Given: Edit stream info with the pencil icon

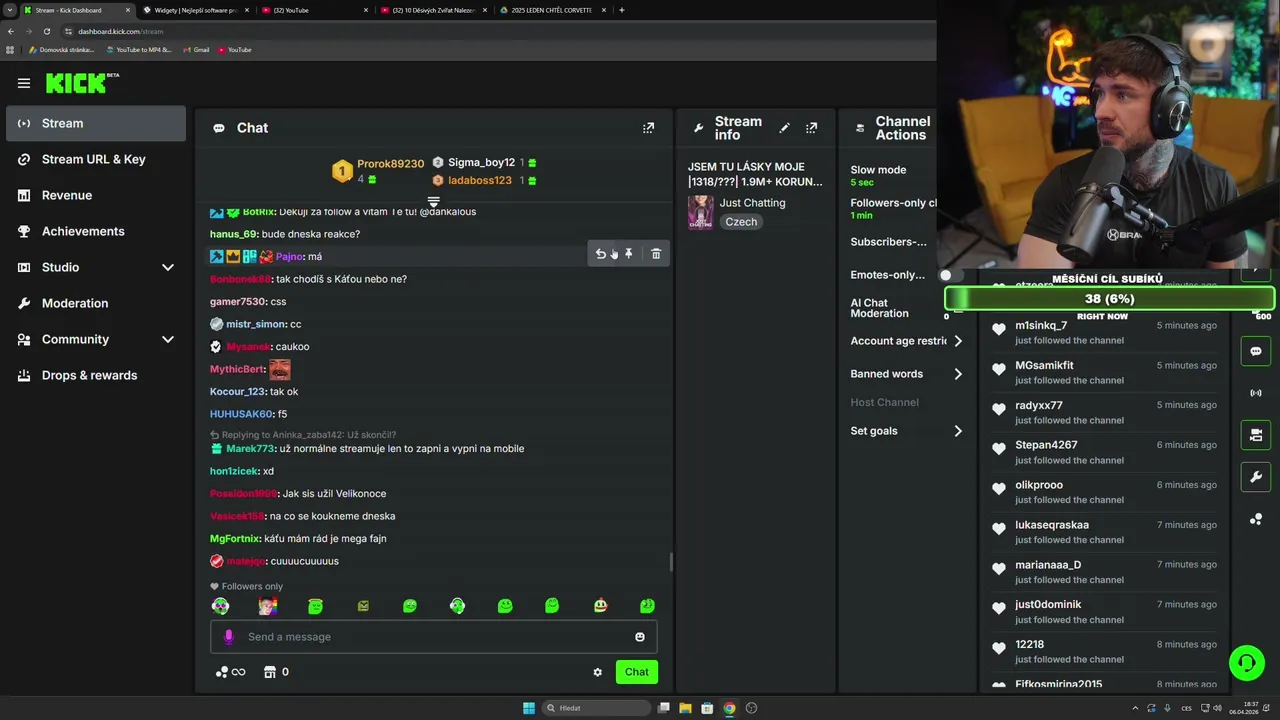Looking at the screenshot, I should click(784, 128).
